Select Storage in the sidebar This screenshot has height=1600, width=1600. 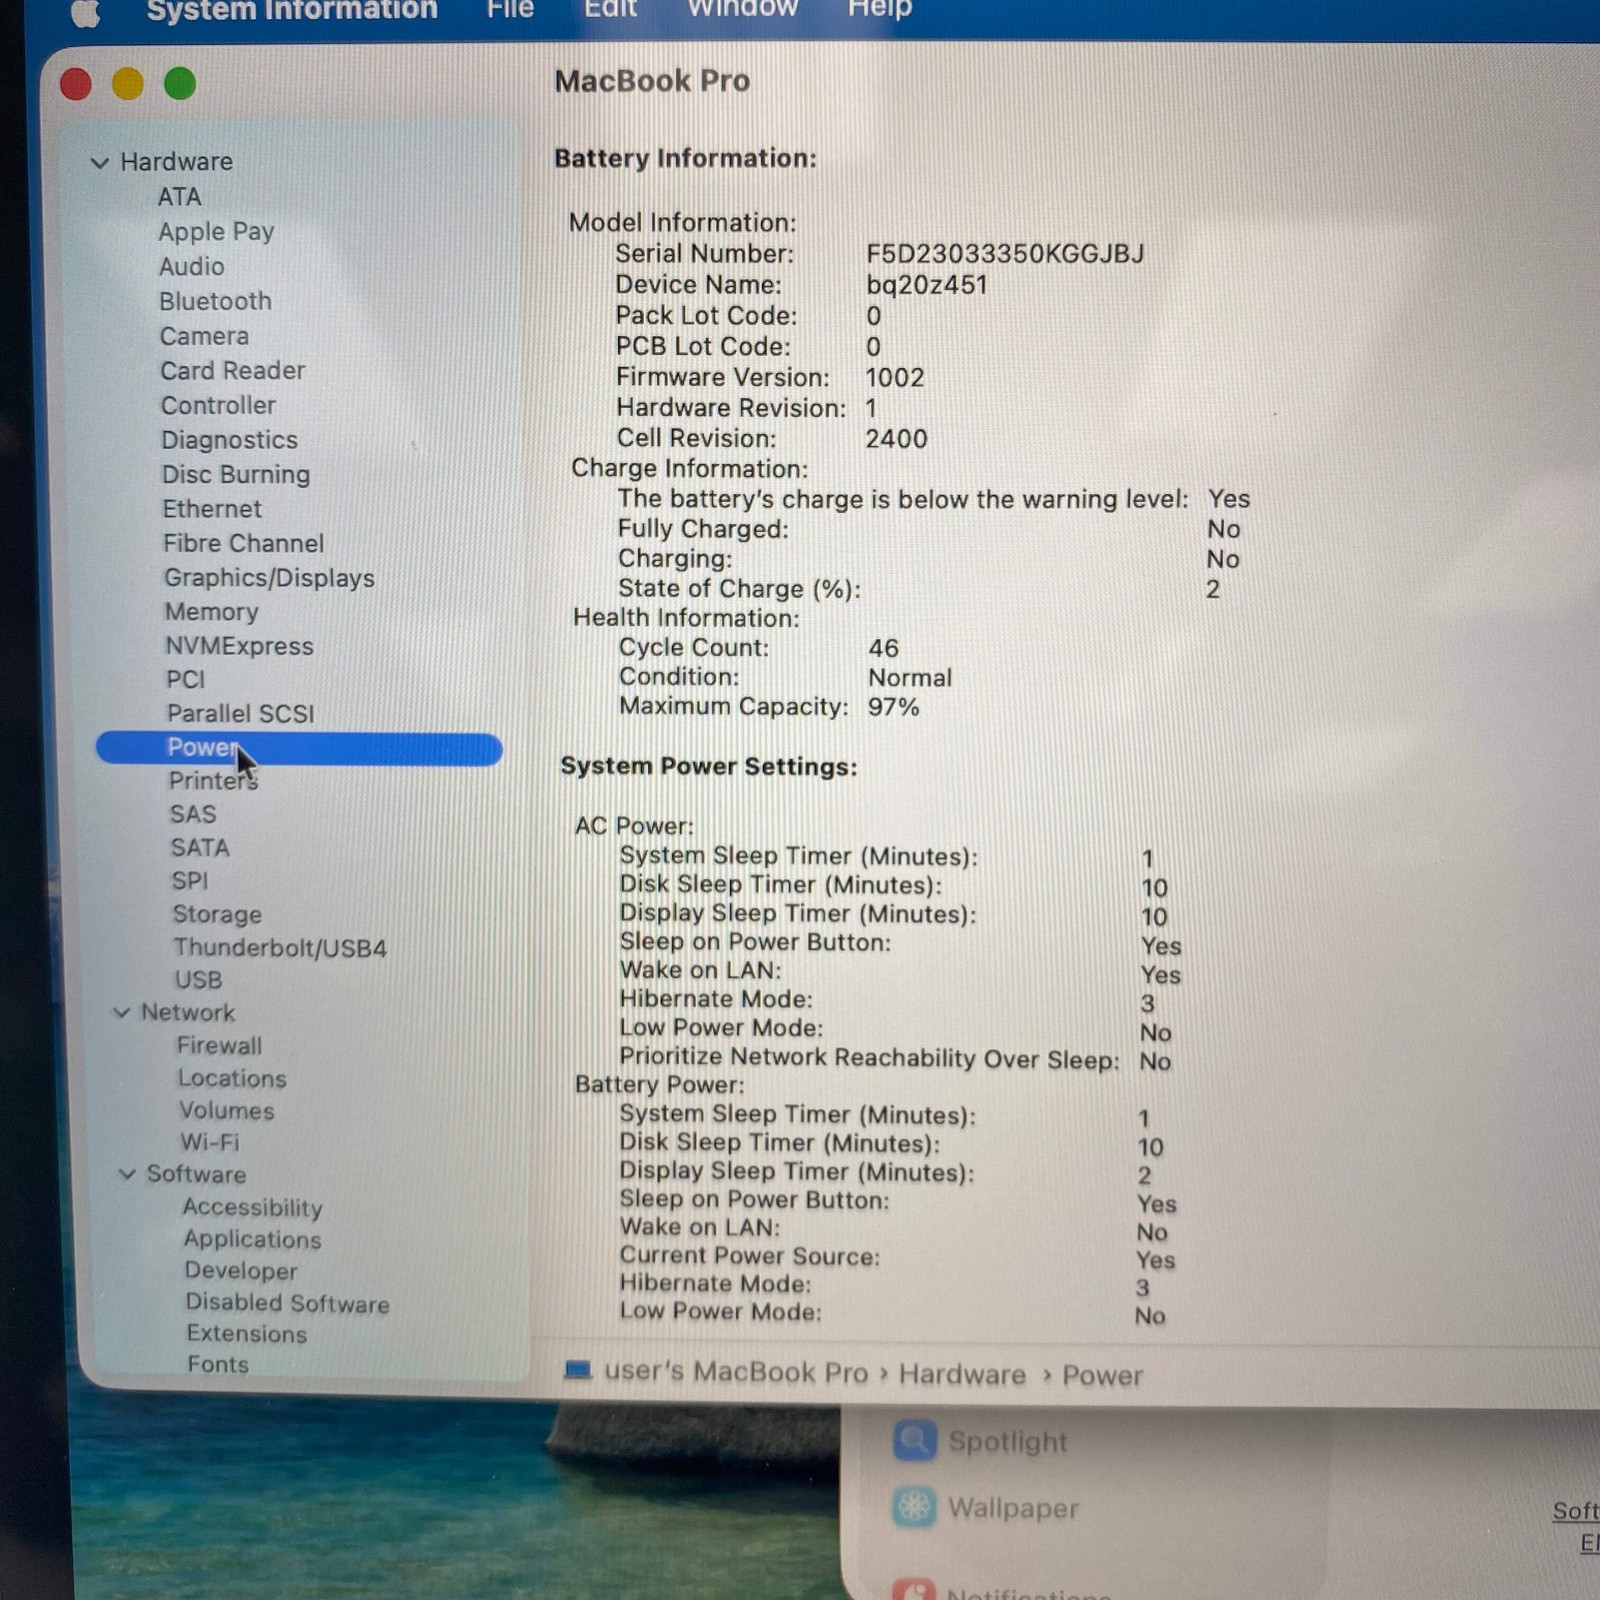[216, 914]
